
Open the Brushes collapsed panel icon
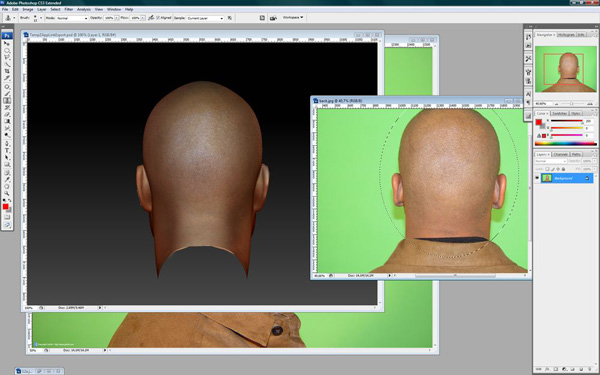tap(528, 72)
